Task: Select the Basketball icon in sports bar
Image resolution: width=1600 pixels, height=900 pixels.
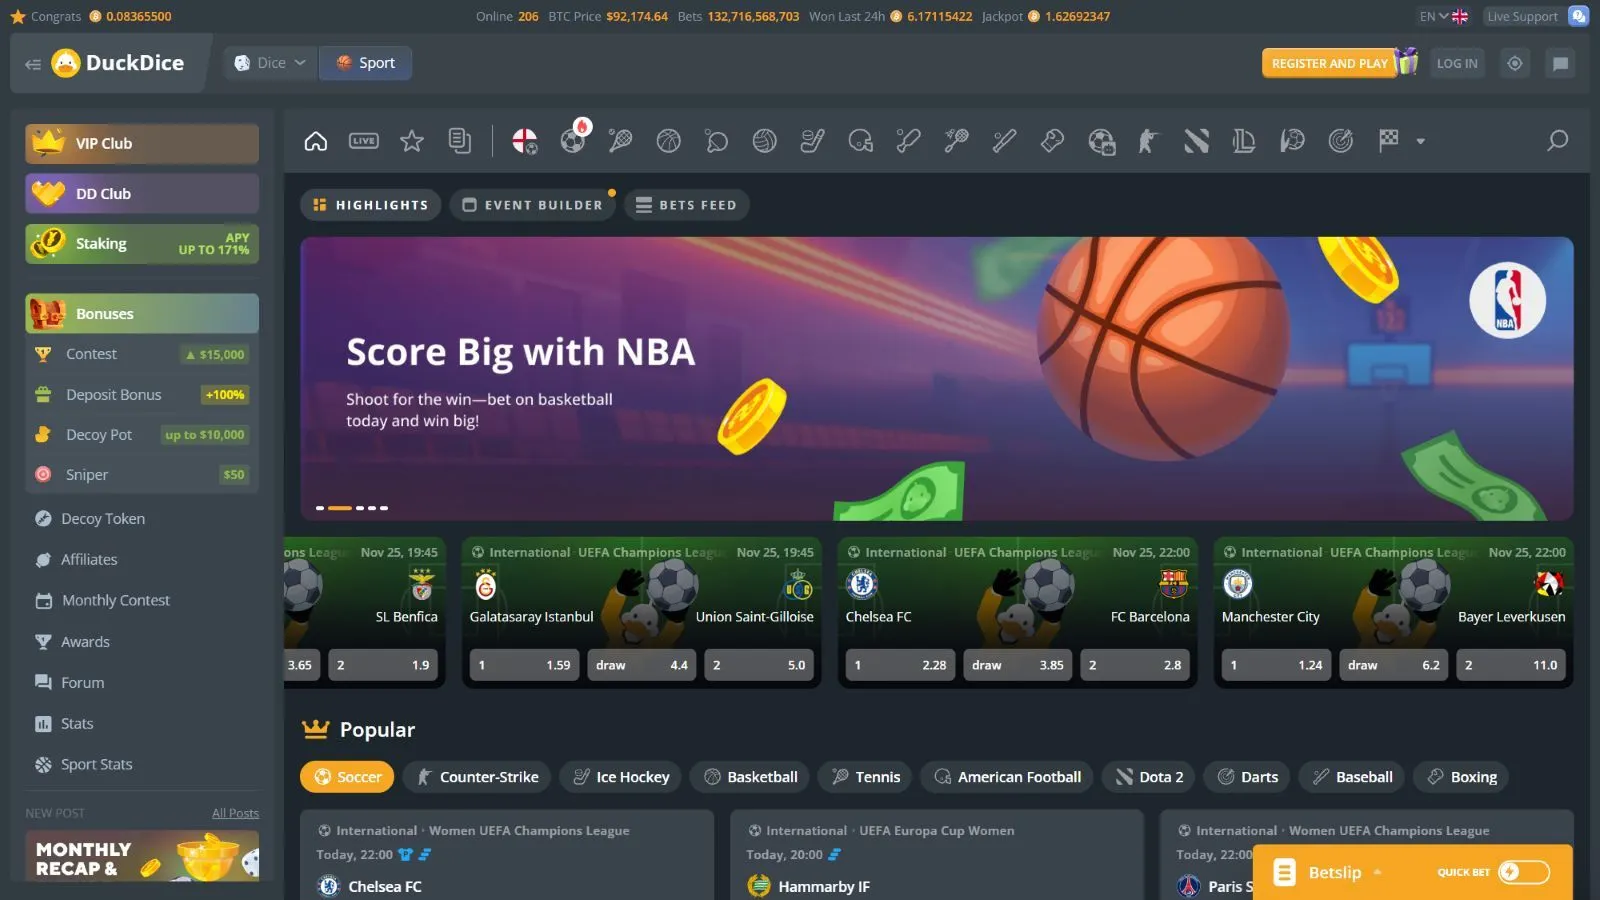Action: (669, 141)
